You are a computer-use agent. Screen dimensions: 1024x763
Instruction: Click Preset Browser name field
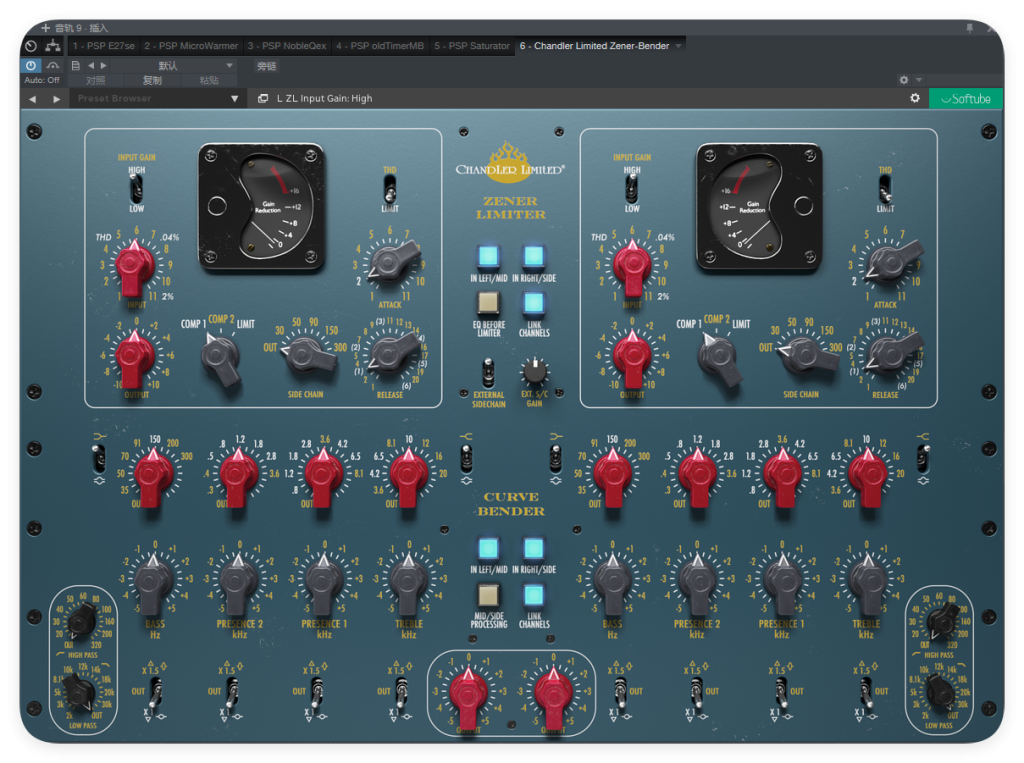click(x=150, y=99)
